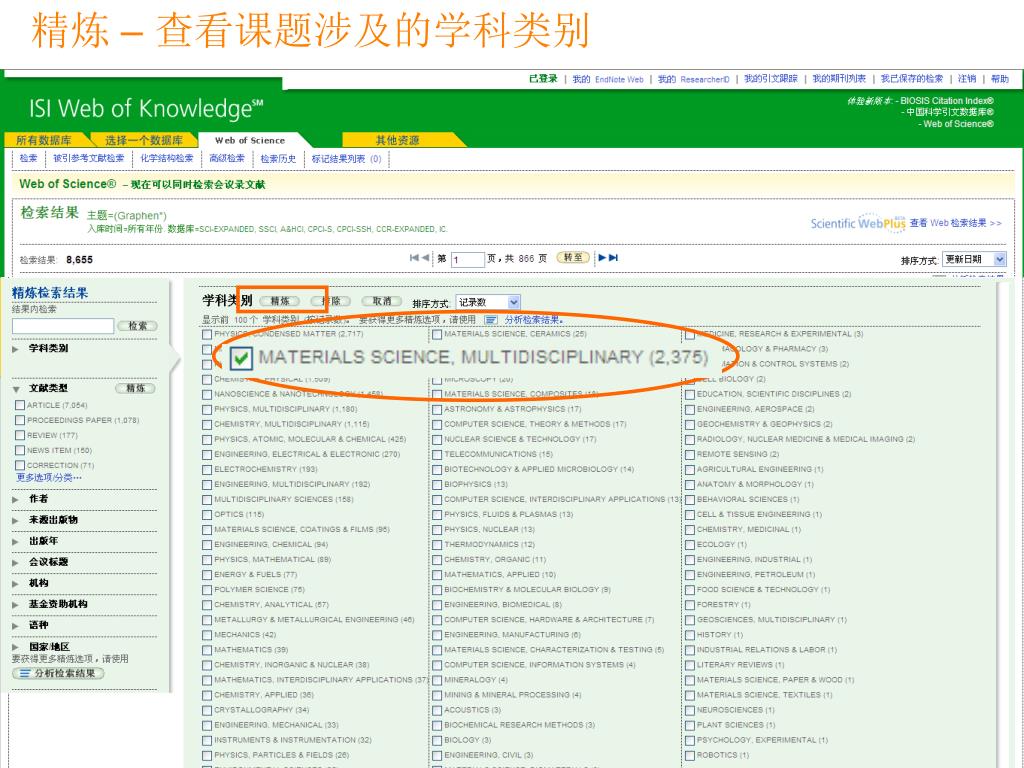
Task: Go to next results page icon
Action: [x=602, y=258]
